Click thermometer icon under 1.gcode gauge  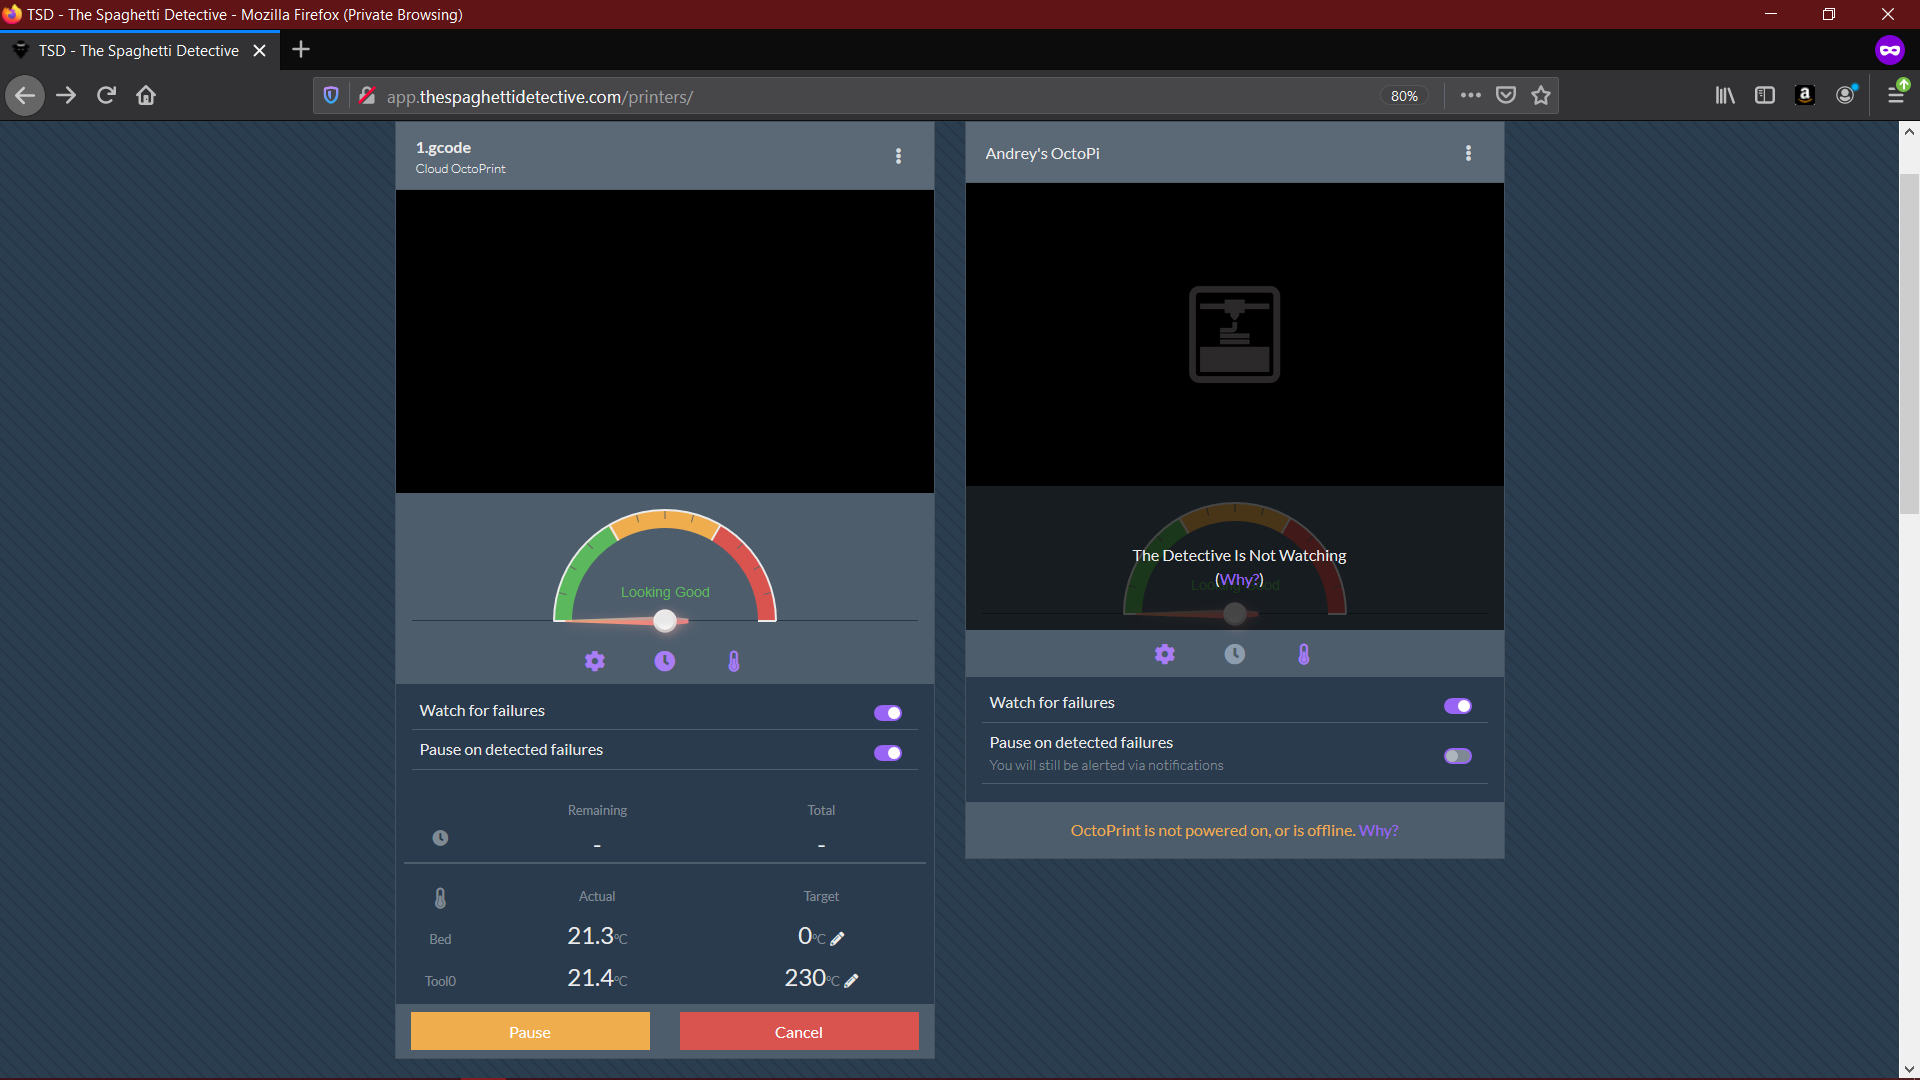[734, 661]
